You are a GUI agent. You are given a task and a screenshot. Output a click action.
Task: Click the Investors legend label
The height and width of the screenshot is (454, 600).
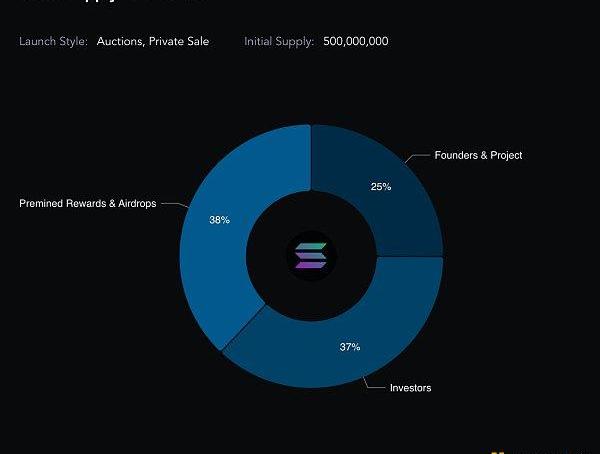coord(410,387)
